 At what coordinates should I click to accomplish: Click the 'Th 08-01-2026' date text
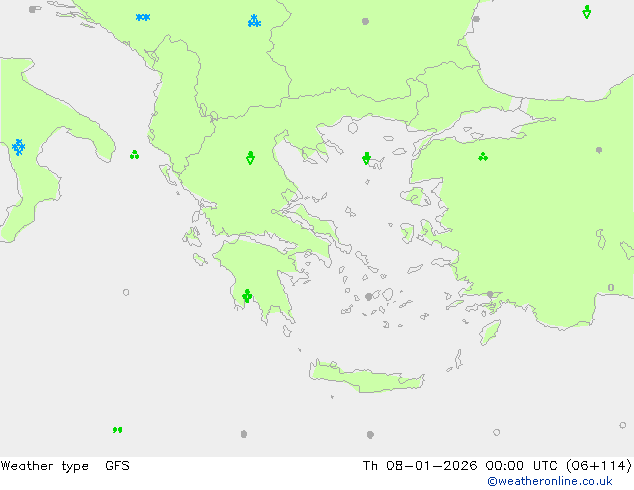420,466
